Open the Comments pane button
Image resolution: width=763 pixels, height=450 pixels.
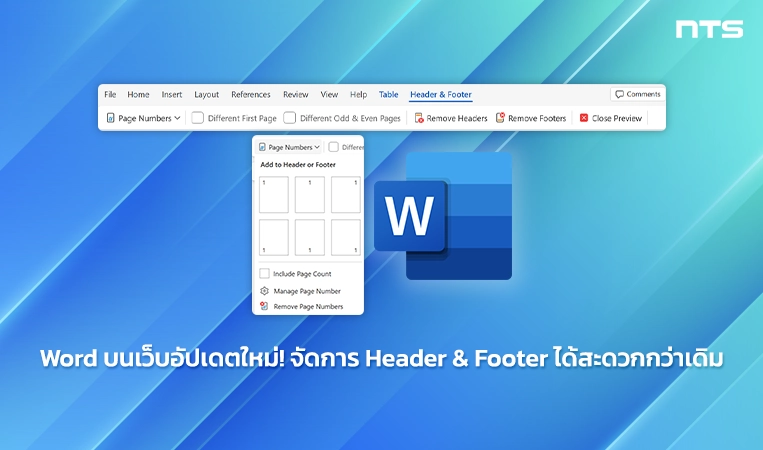637,94
